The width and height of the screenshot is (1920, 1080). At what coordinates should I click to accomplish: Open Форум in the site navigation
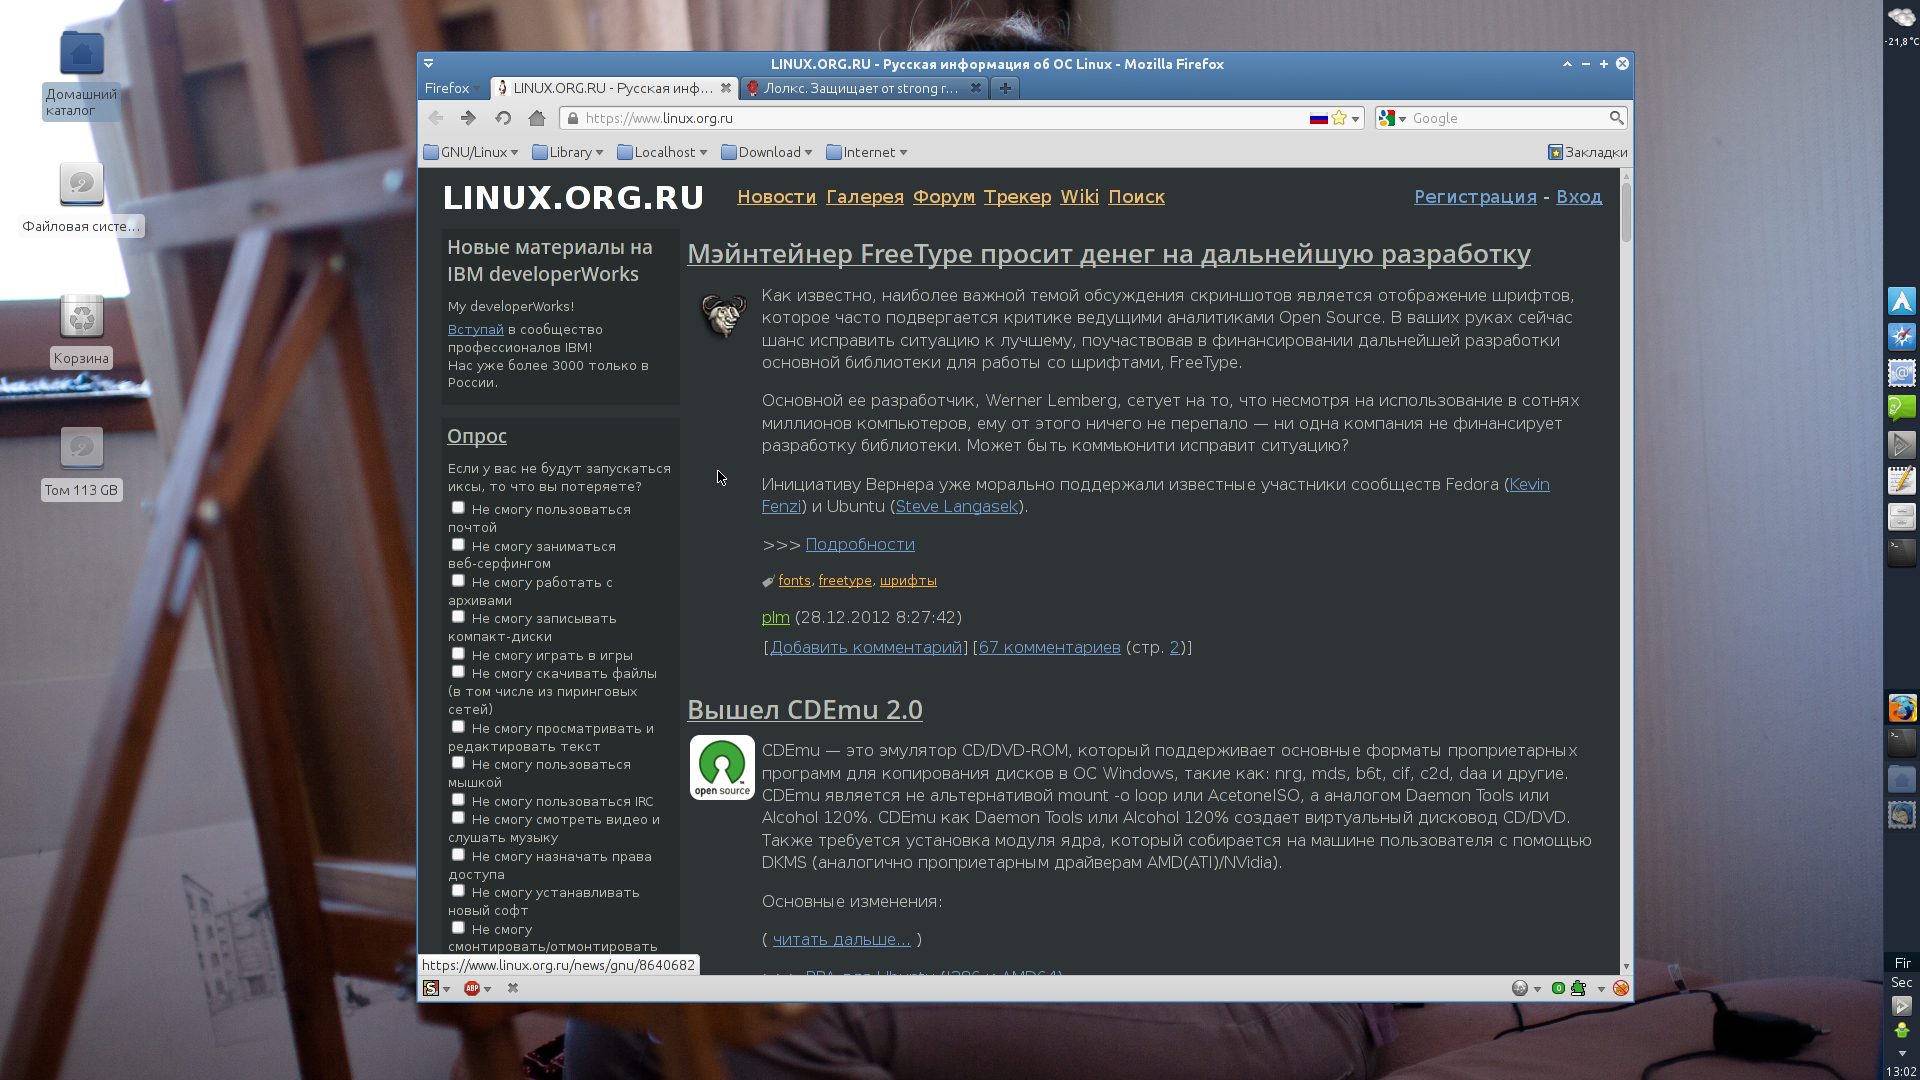click(944, 197)
